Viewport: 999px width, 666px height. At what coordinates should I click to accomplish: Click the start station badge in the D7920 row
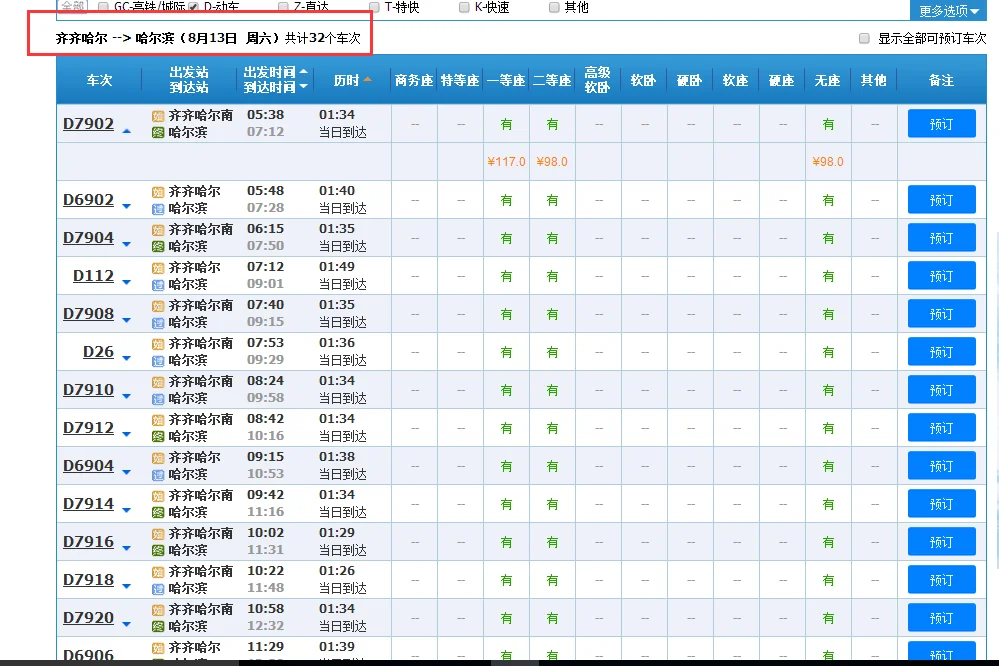click(156, 611)
